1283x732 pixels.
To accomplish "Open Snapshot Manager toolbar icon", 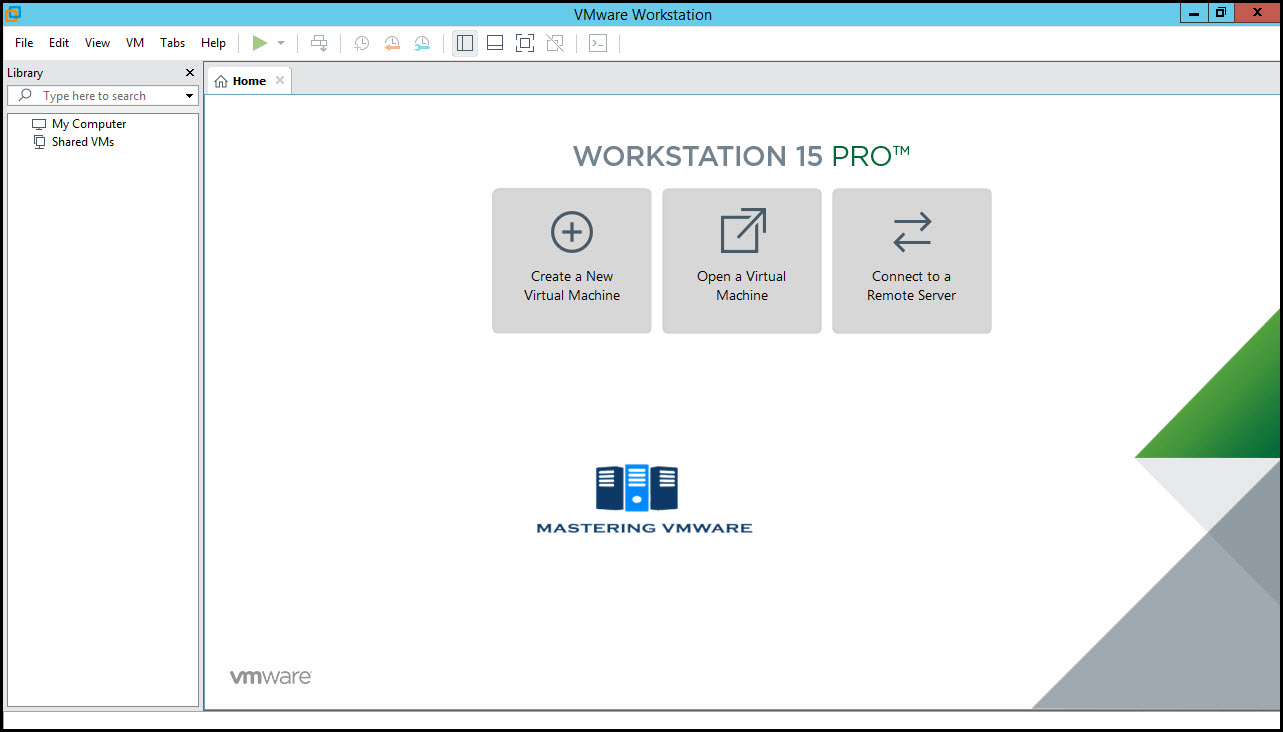I will pos(422,43).
